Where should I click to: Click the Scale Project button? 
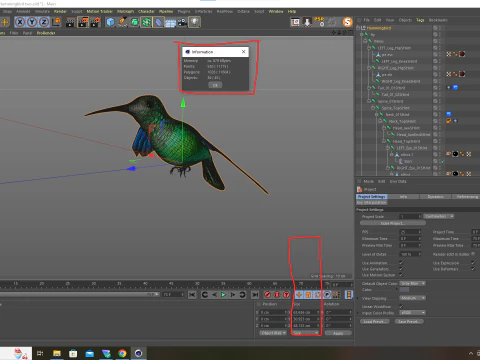(393, 223)
